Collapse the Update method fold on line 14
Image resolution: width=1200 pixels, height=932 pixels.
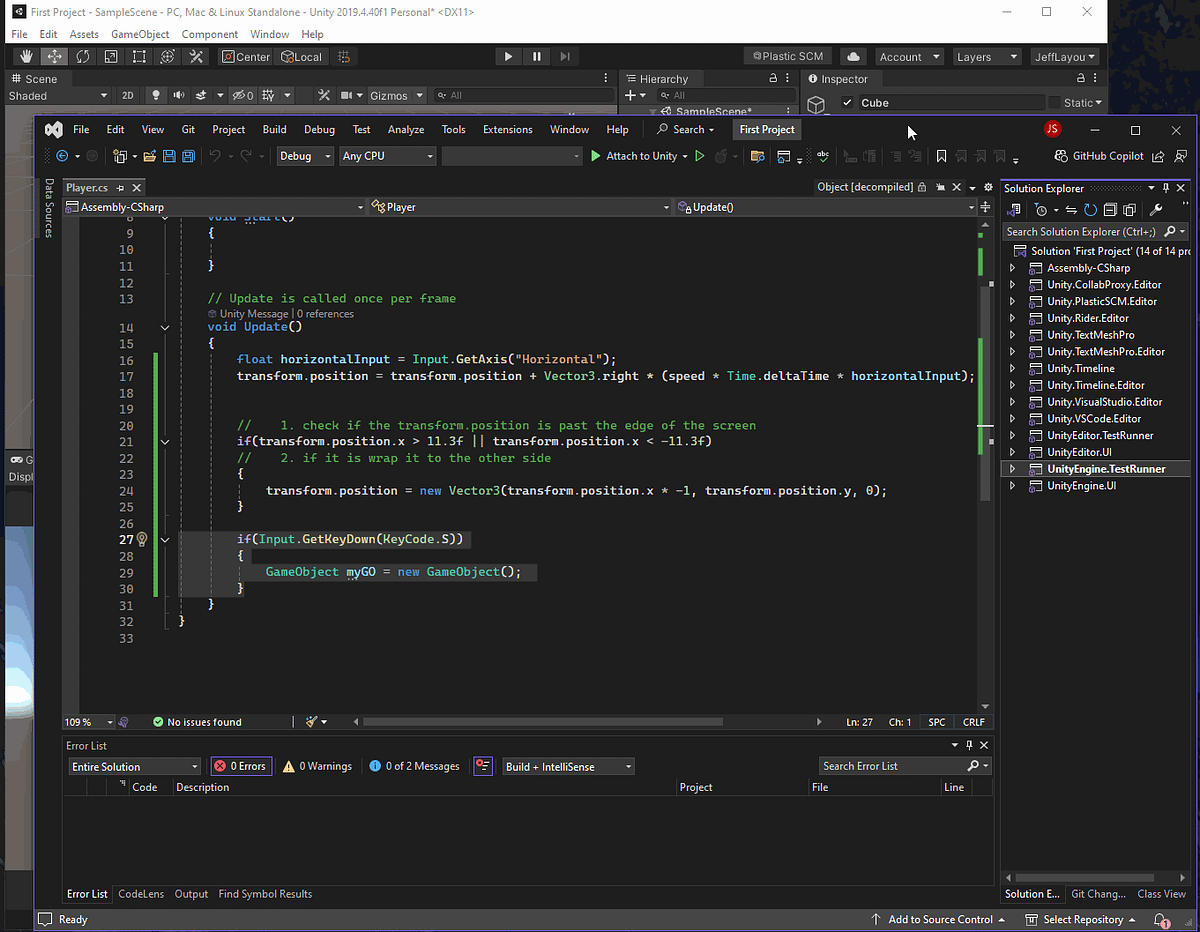tap(165, 328)
